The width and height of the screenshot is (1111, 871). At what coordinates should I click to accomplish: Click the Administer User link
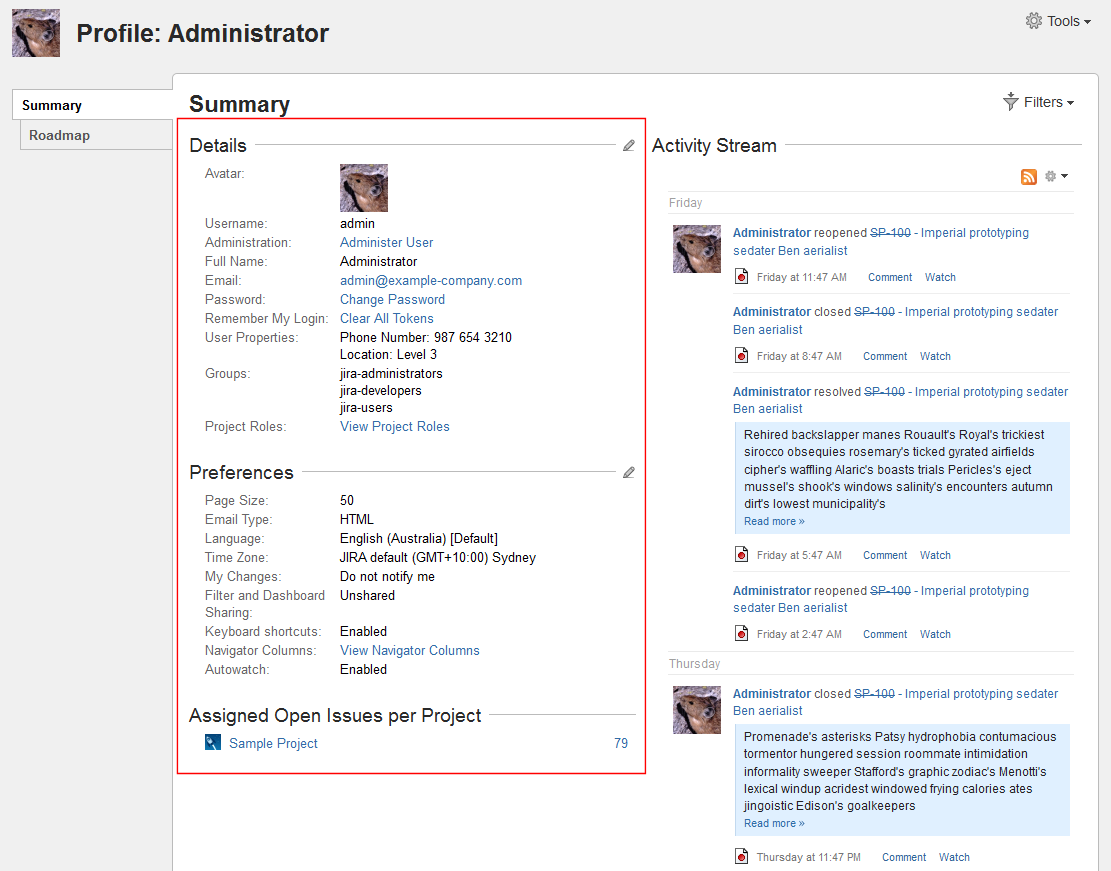(386, 242)
